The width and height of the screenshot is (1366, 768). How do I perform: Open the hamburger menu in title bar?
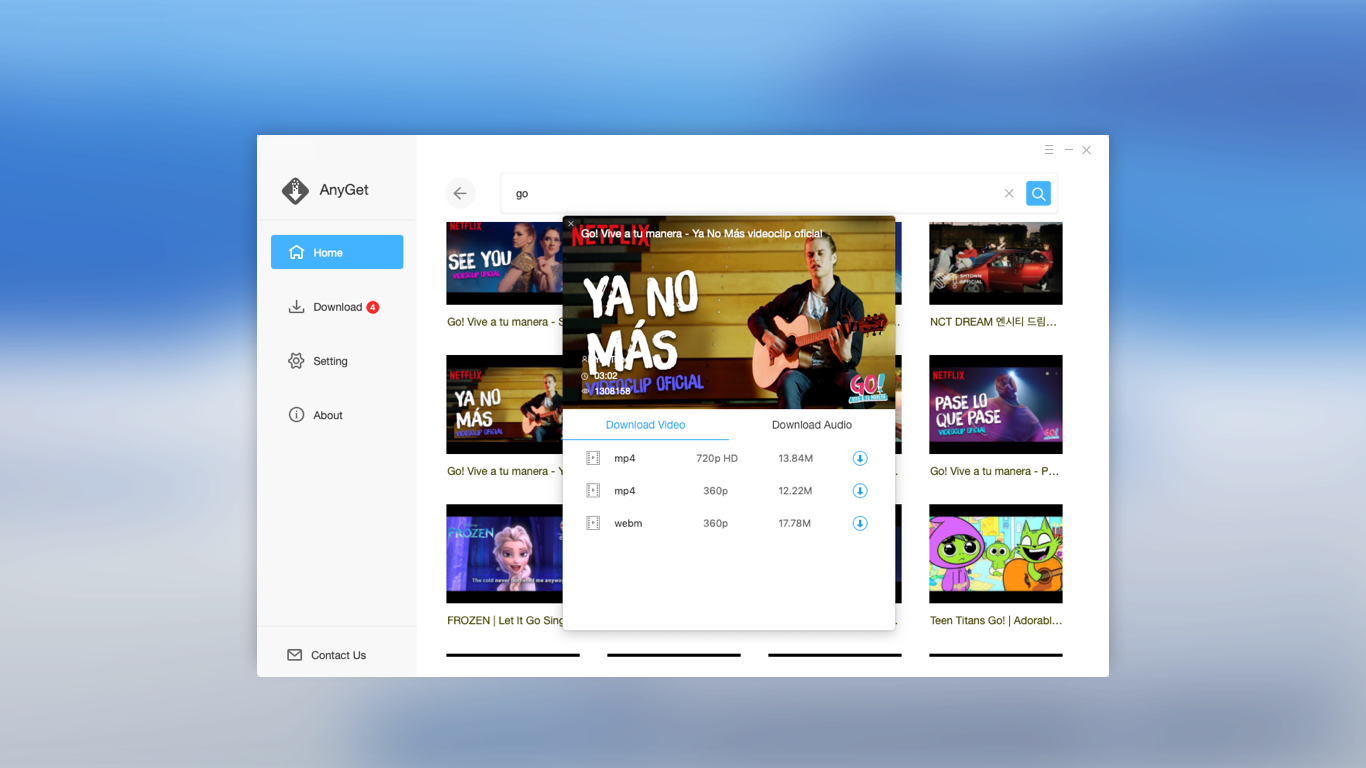(1049, 150)
